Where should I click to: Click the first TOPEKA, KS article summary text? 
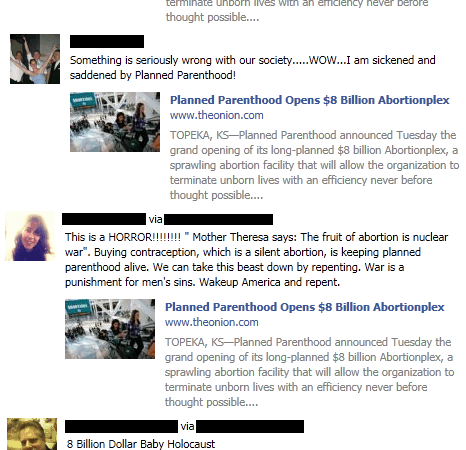pos(314,165)
